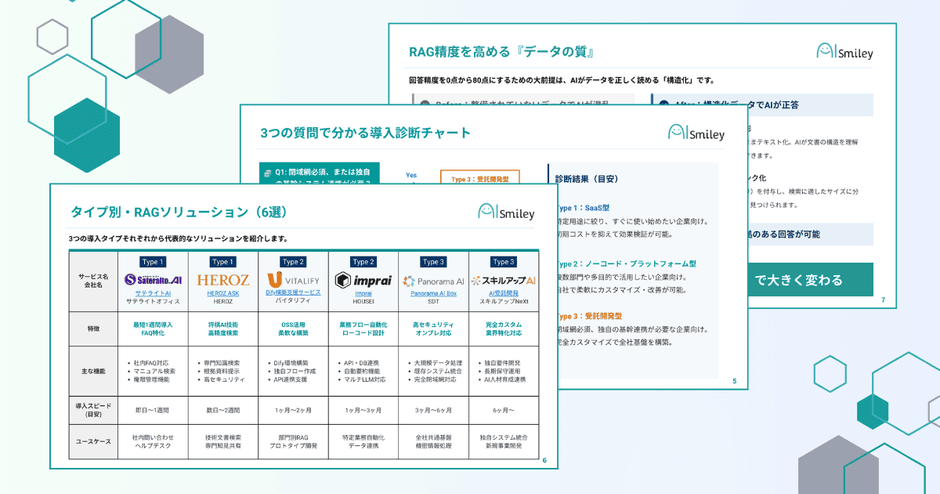Click the Panorama AI logo in the table

[x=433, y=281]
